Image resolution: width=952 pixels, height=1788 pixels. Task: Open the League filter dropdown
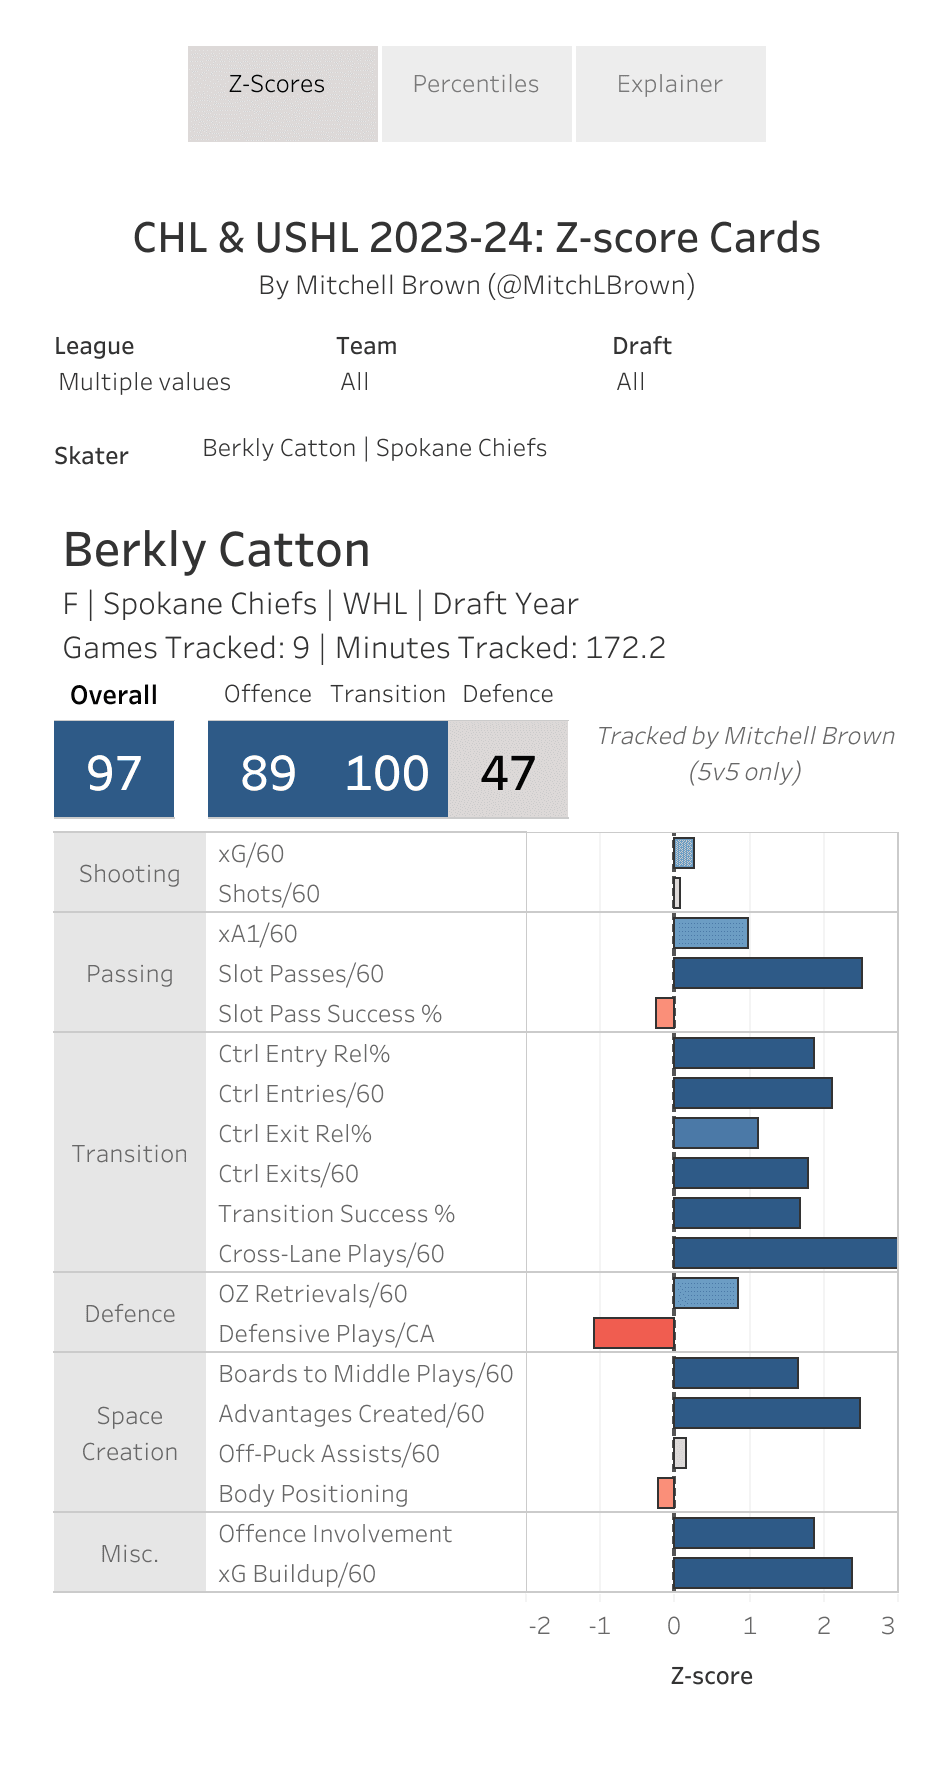point(145,382)
